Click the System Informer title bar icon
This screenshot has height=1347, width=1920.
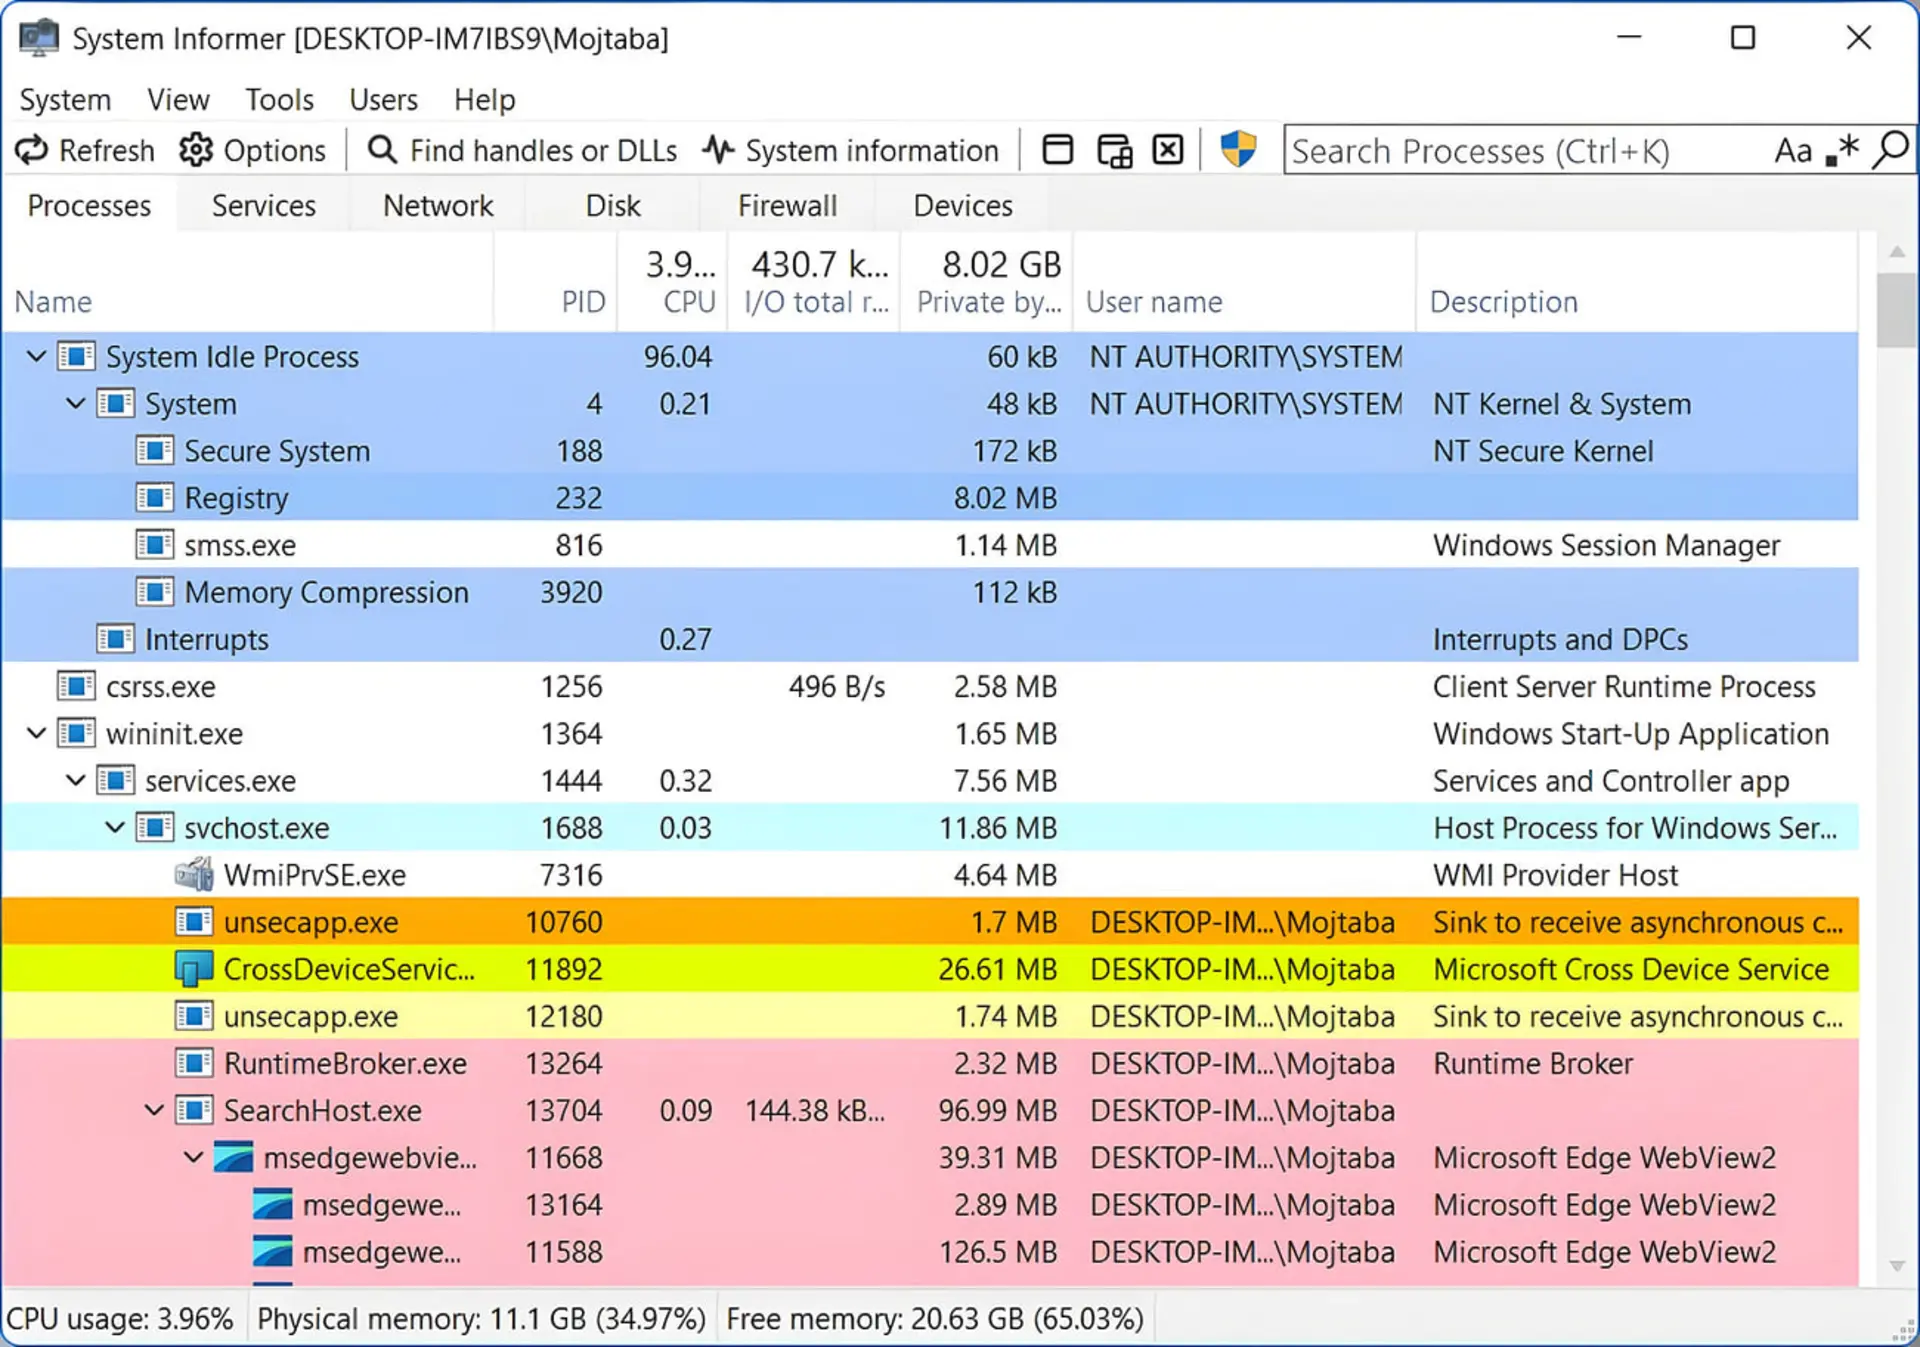click(39, 38)
